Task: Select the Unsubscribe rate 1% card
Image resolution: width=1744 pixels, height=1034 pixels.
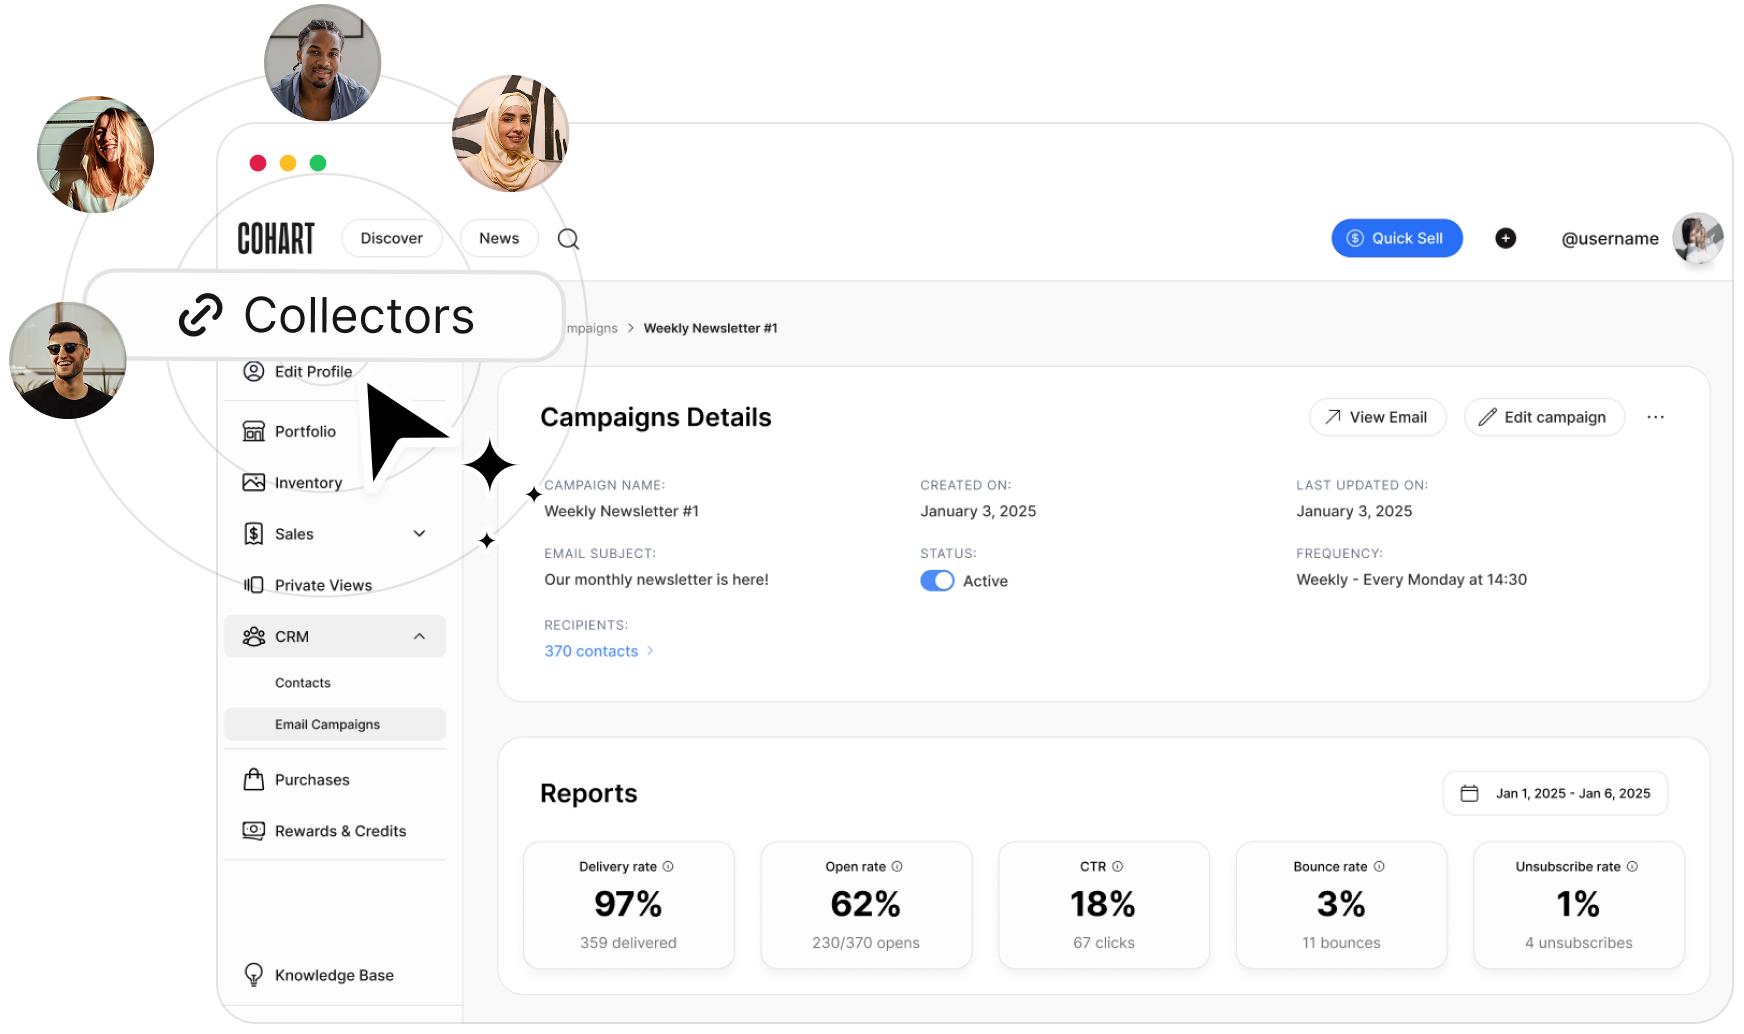Action: click(x=1579, y=905)
